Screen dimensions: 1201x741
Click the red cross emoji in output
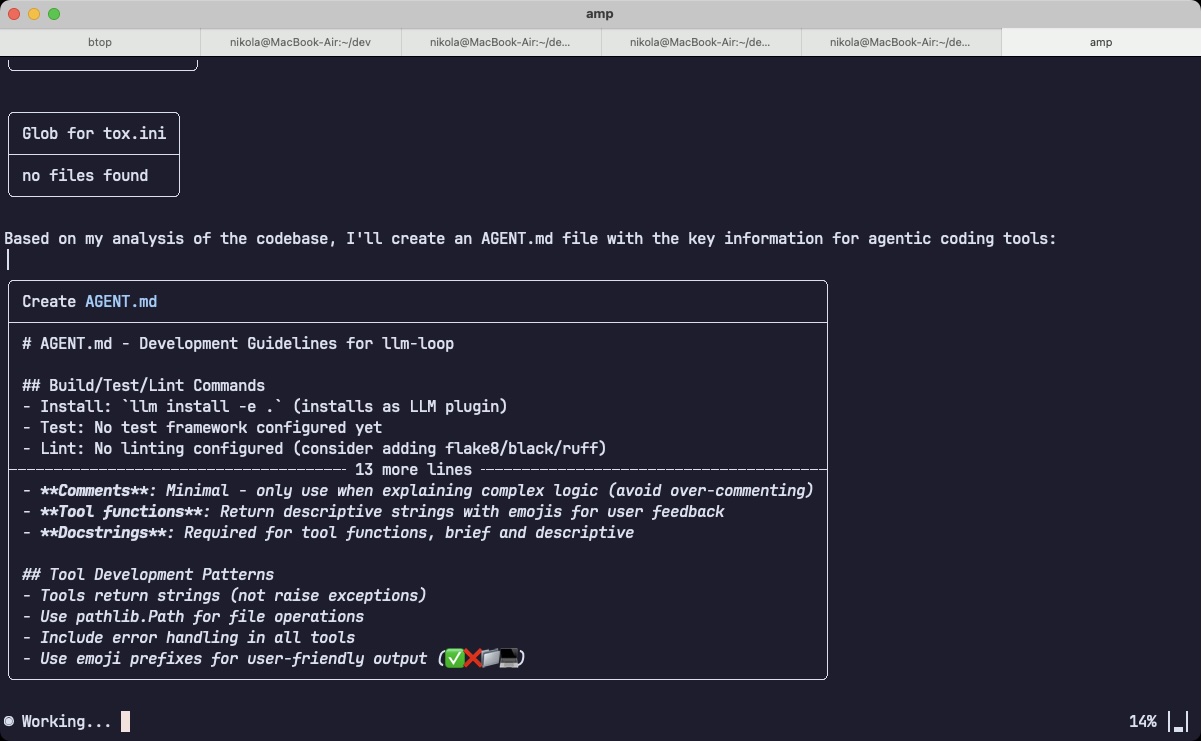pos(470,658)
